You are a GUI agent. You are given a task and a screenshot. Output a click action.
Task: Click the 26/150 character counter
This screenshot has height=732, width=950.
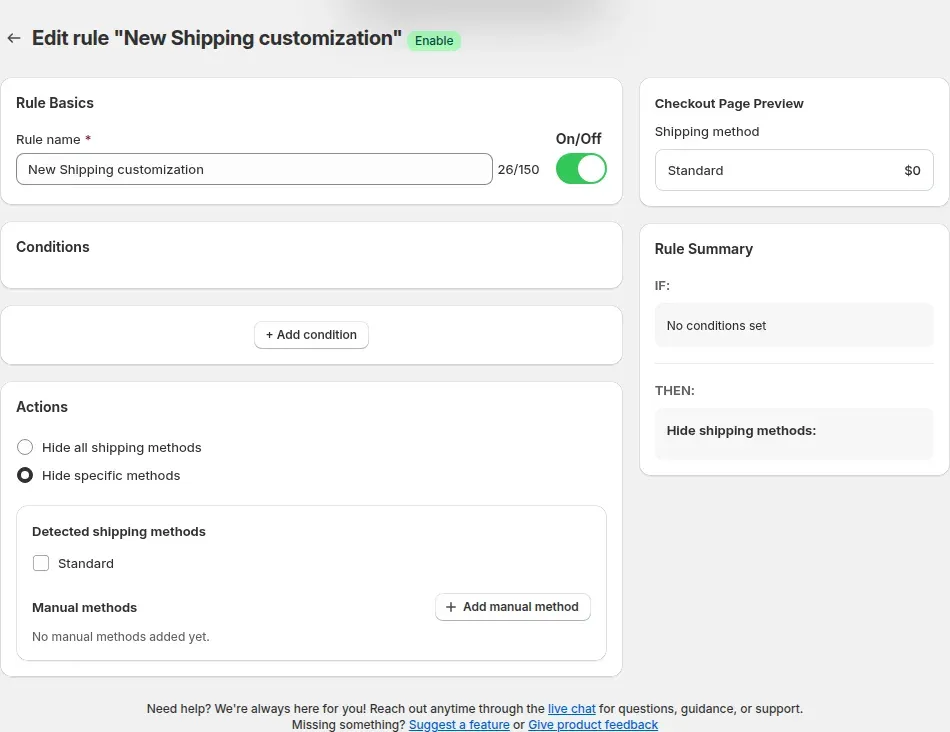pyautogui.click(x=518, y=169)
